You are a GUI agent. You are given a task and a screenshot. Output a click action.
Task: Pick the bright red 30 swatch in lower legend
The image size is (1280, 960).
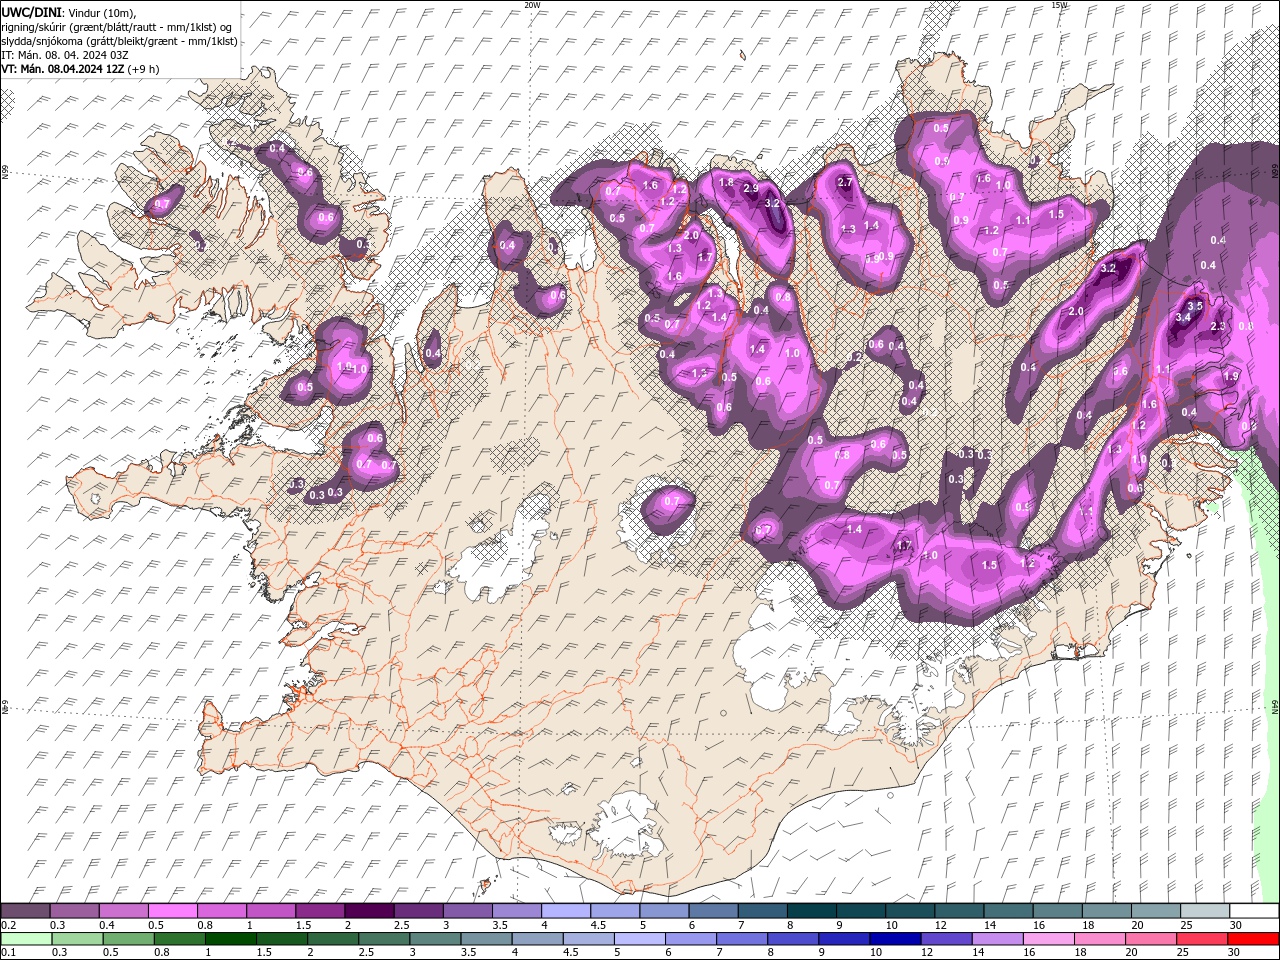[1253, 939]
